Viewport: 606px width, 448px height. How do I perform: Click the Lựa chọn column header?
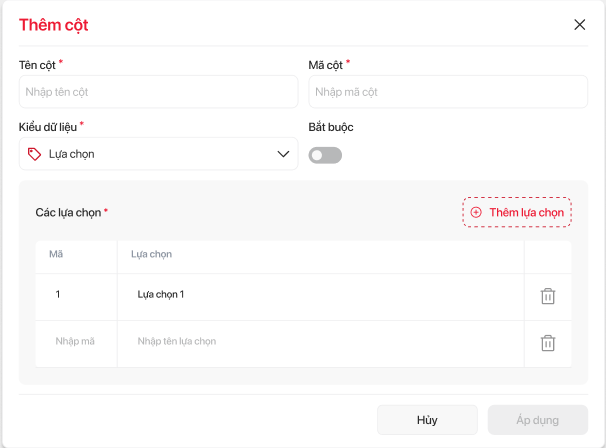[152, 254]
